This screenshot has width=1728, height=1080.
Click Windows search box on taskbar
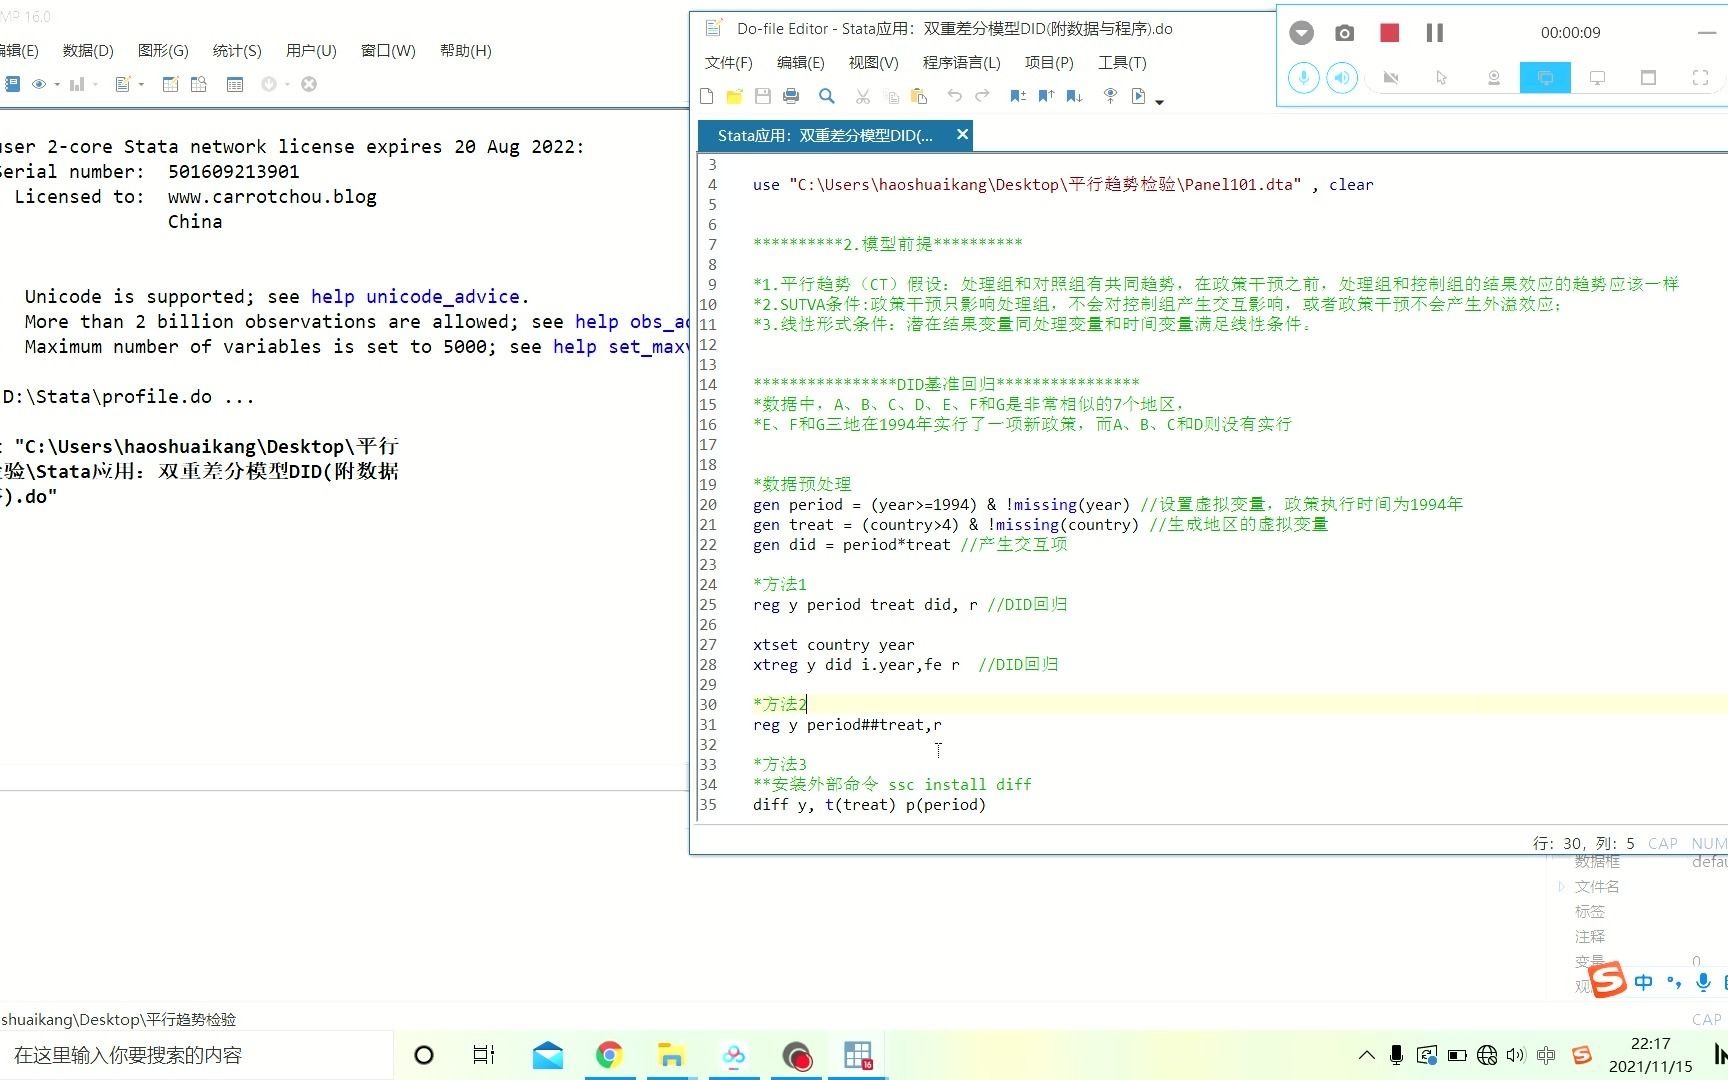click(197, 1055)
